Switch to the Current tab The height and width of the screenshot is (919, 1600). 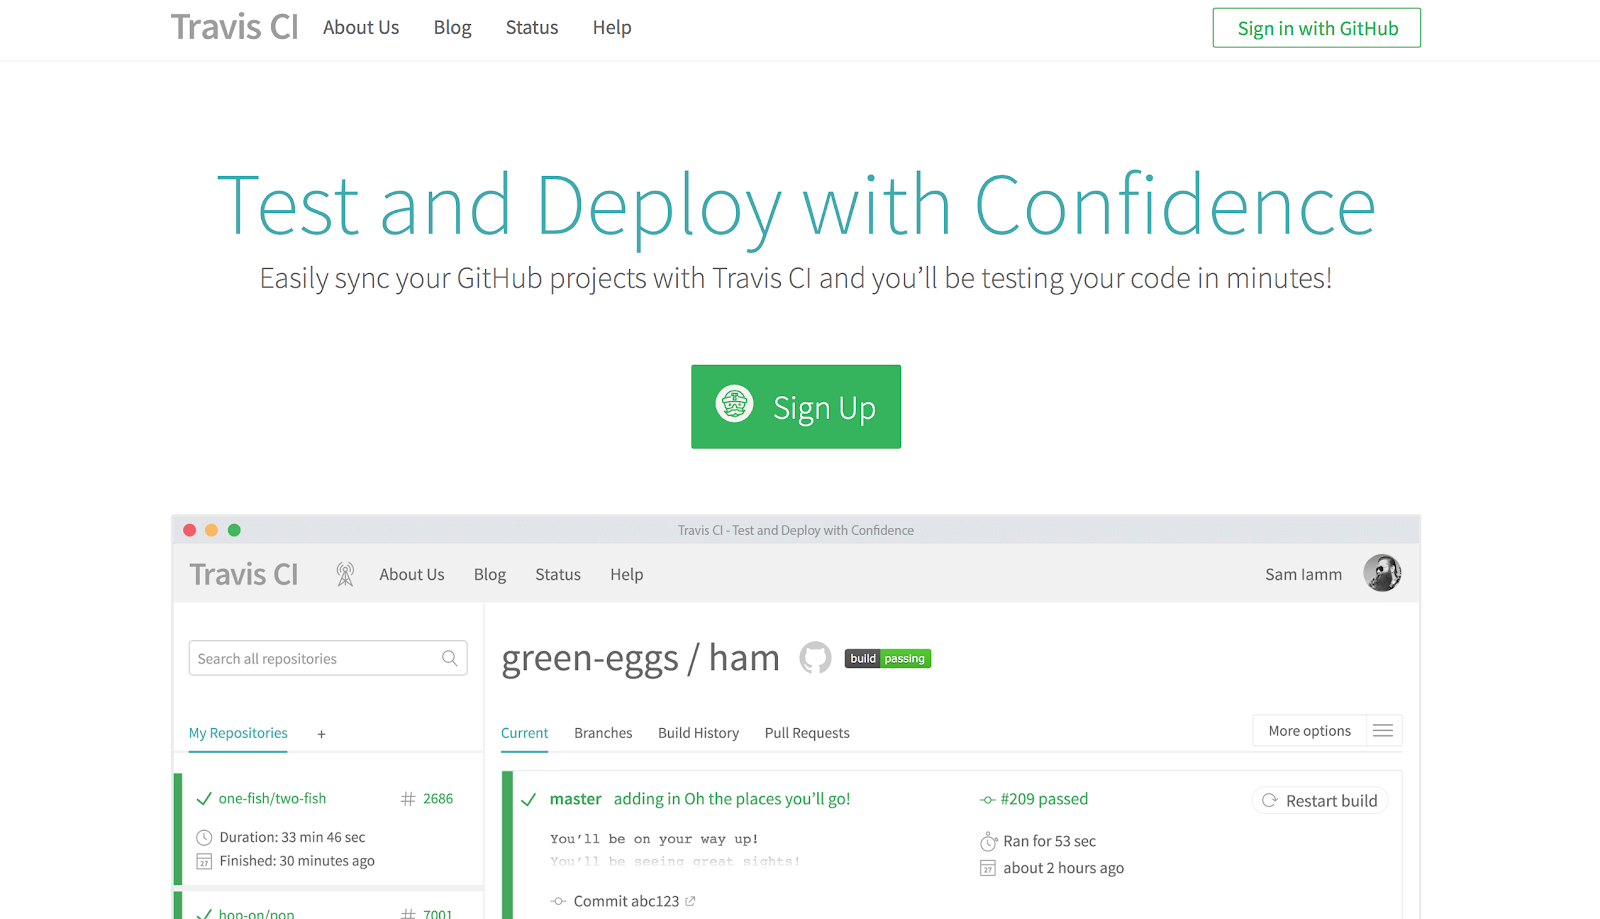524,733
